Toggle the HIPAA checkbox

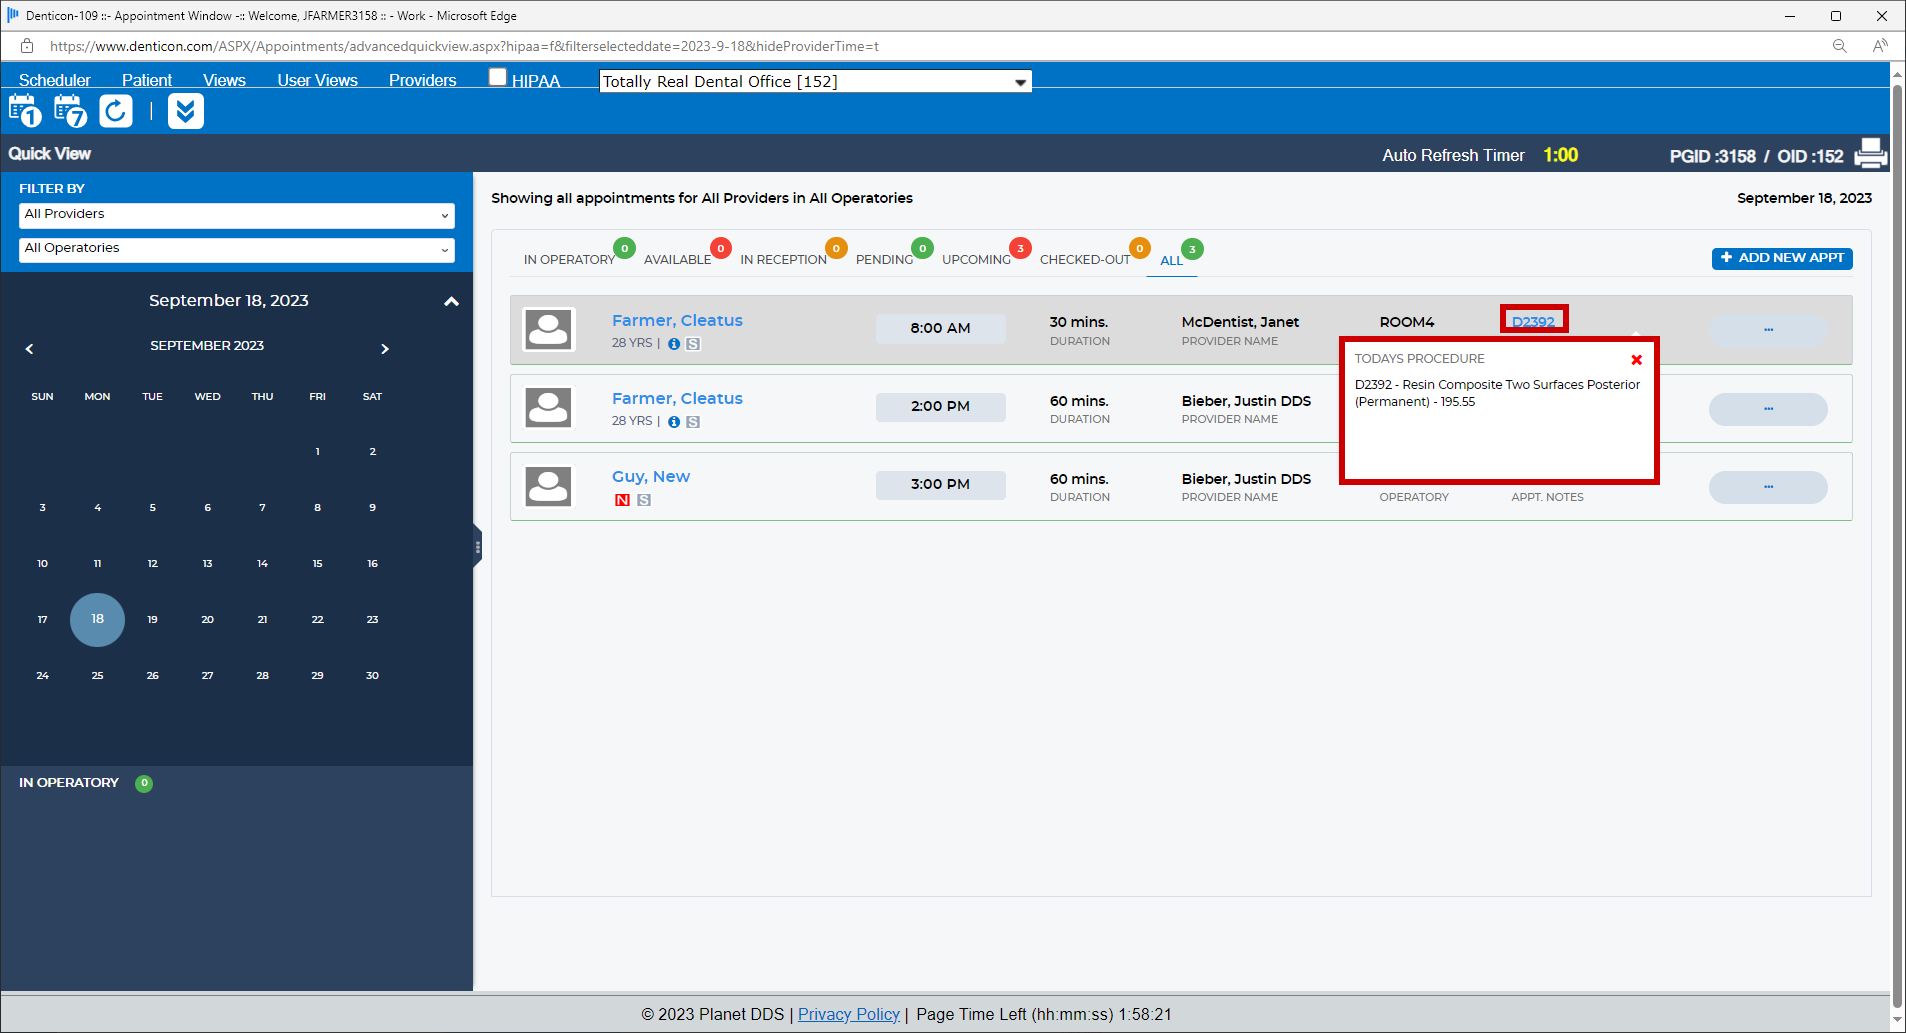tap(497, 77)
